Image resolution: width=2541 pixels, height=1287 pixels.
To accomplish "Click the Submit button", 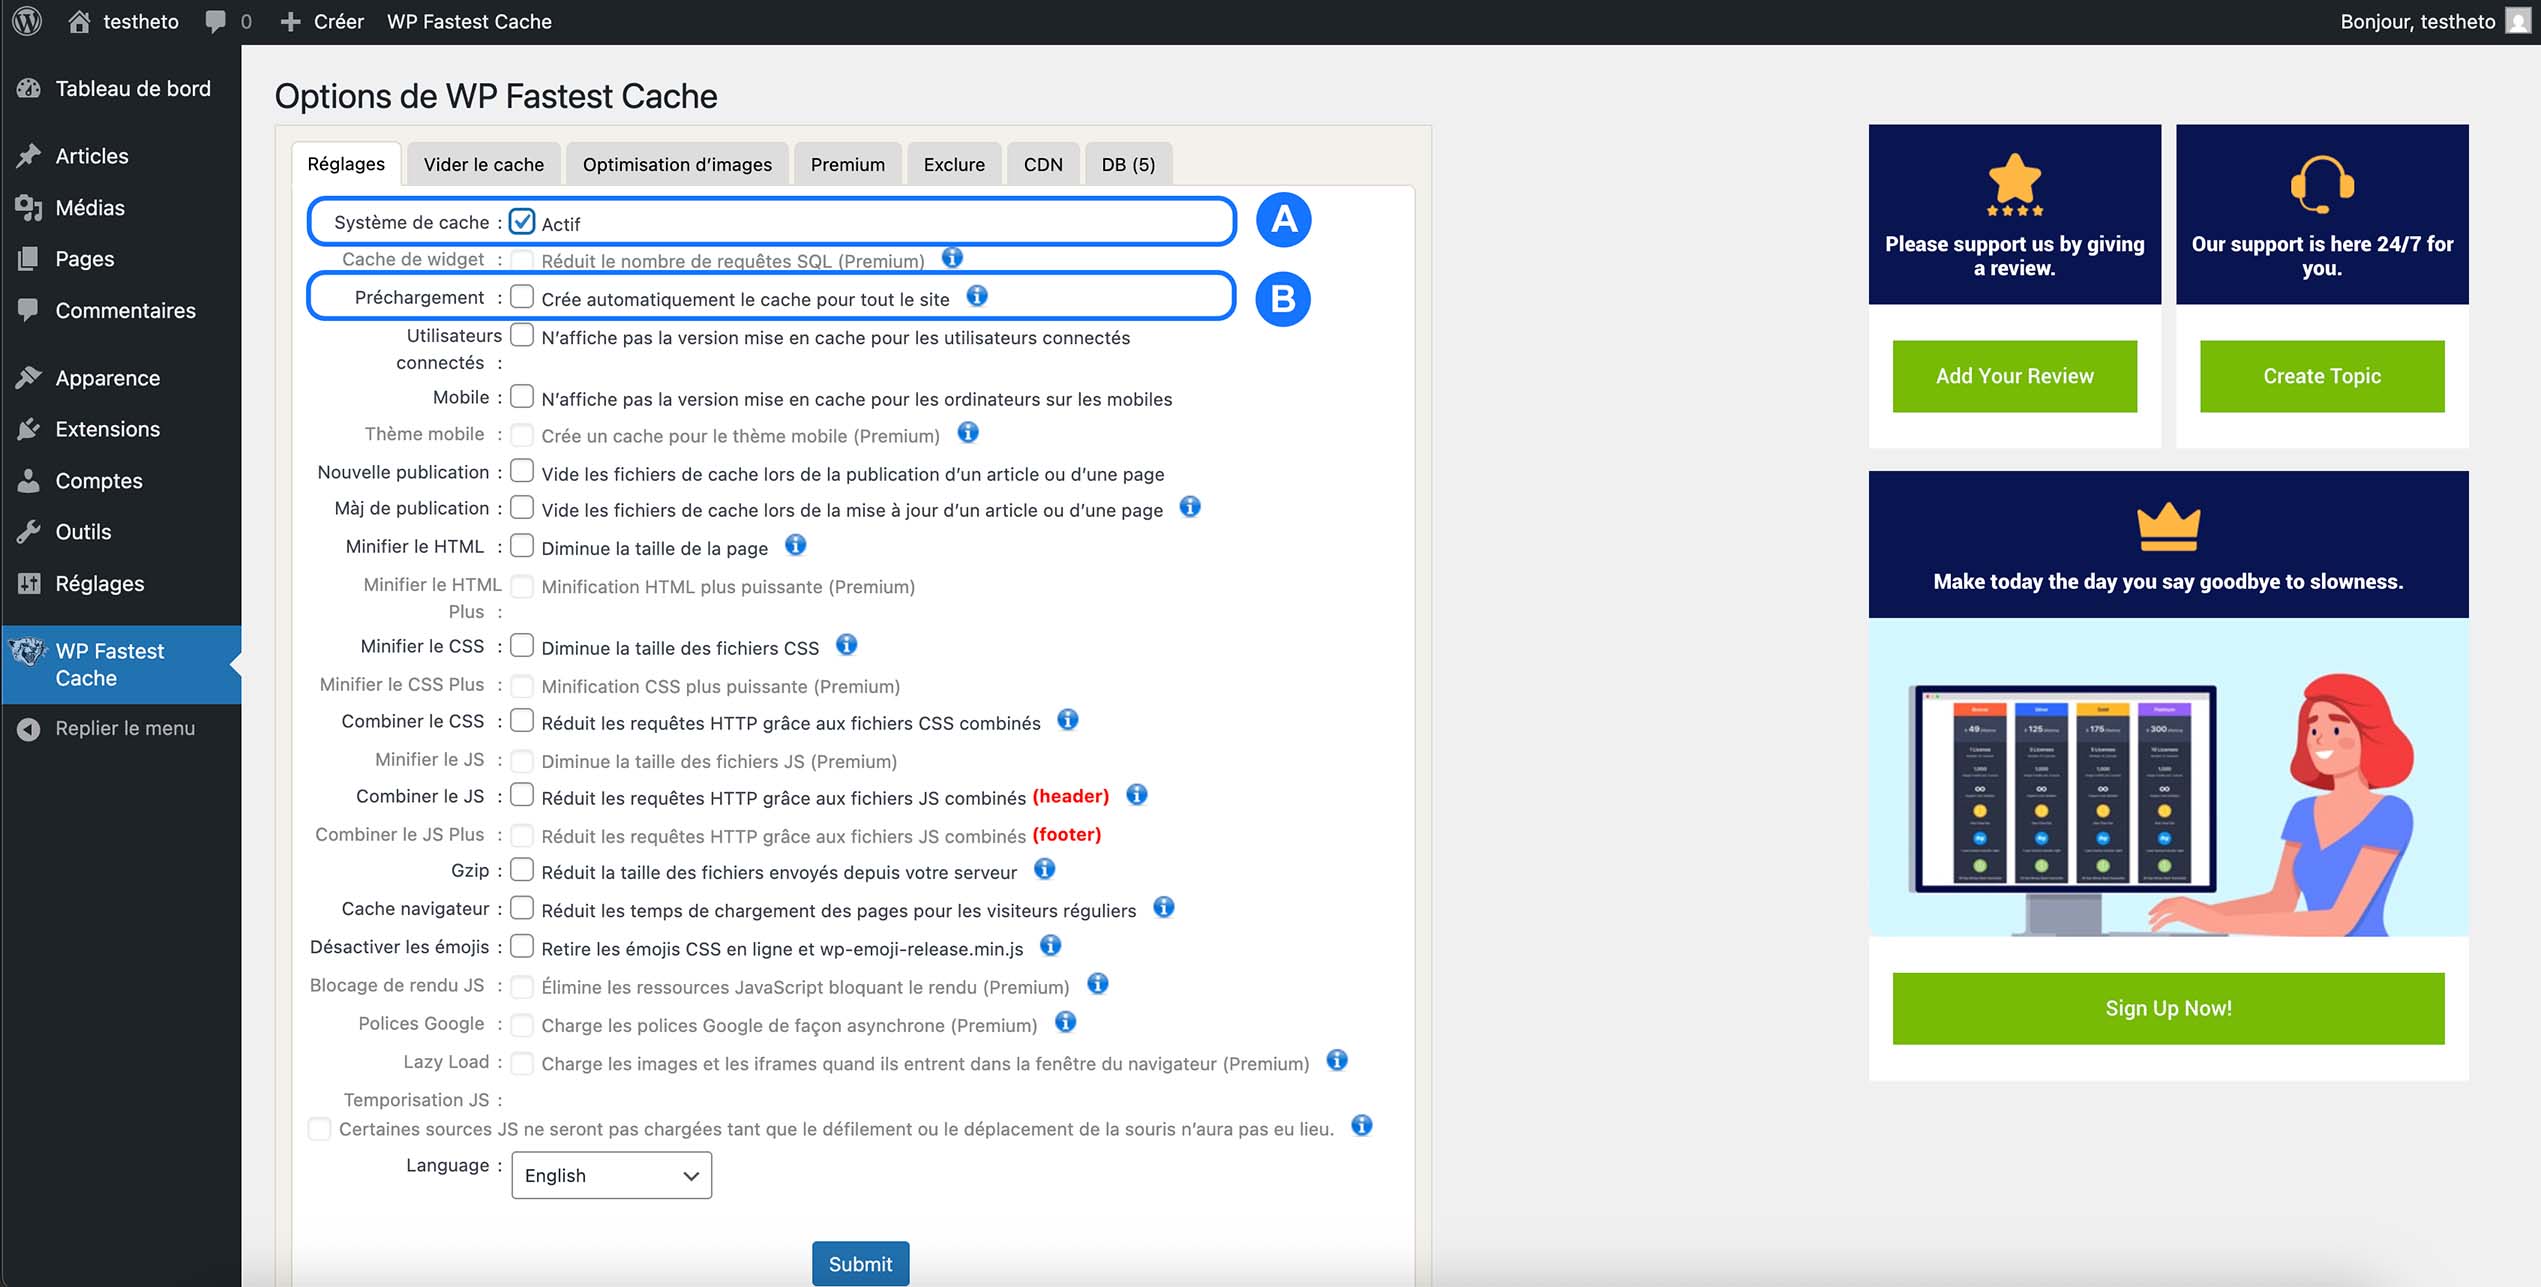I will (860, 1263).
